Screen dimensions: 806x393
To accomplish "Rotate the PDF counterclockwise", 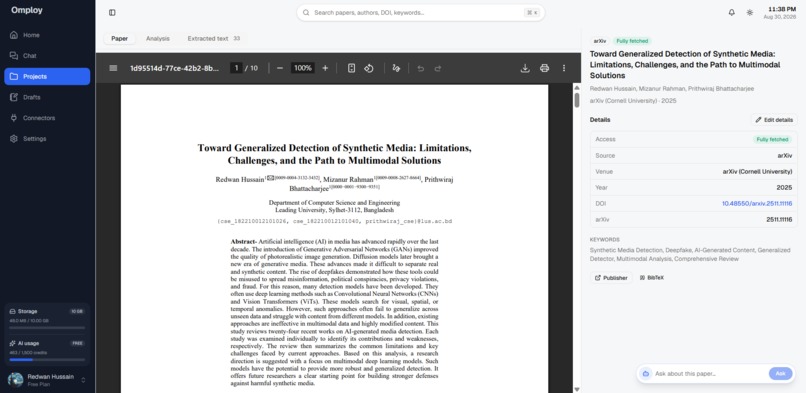I will 369,68.
